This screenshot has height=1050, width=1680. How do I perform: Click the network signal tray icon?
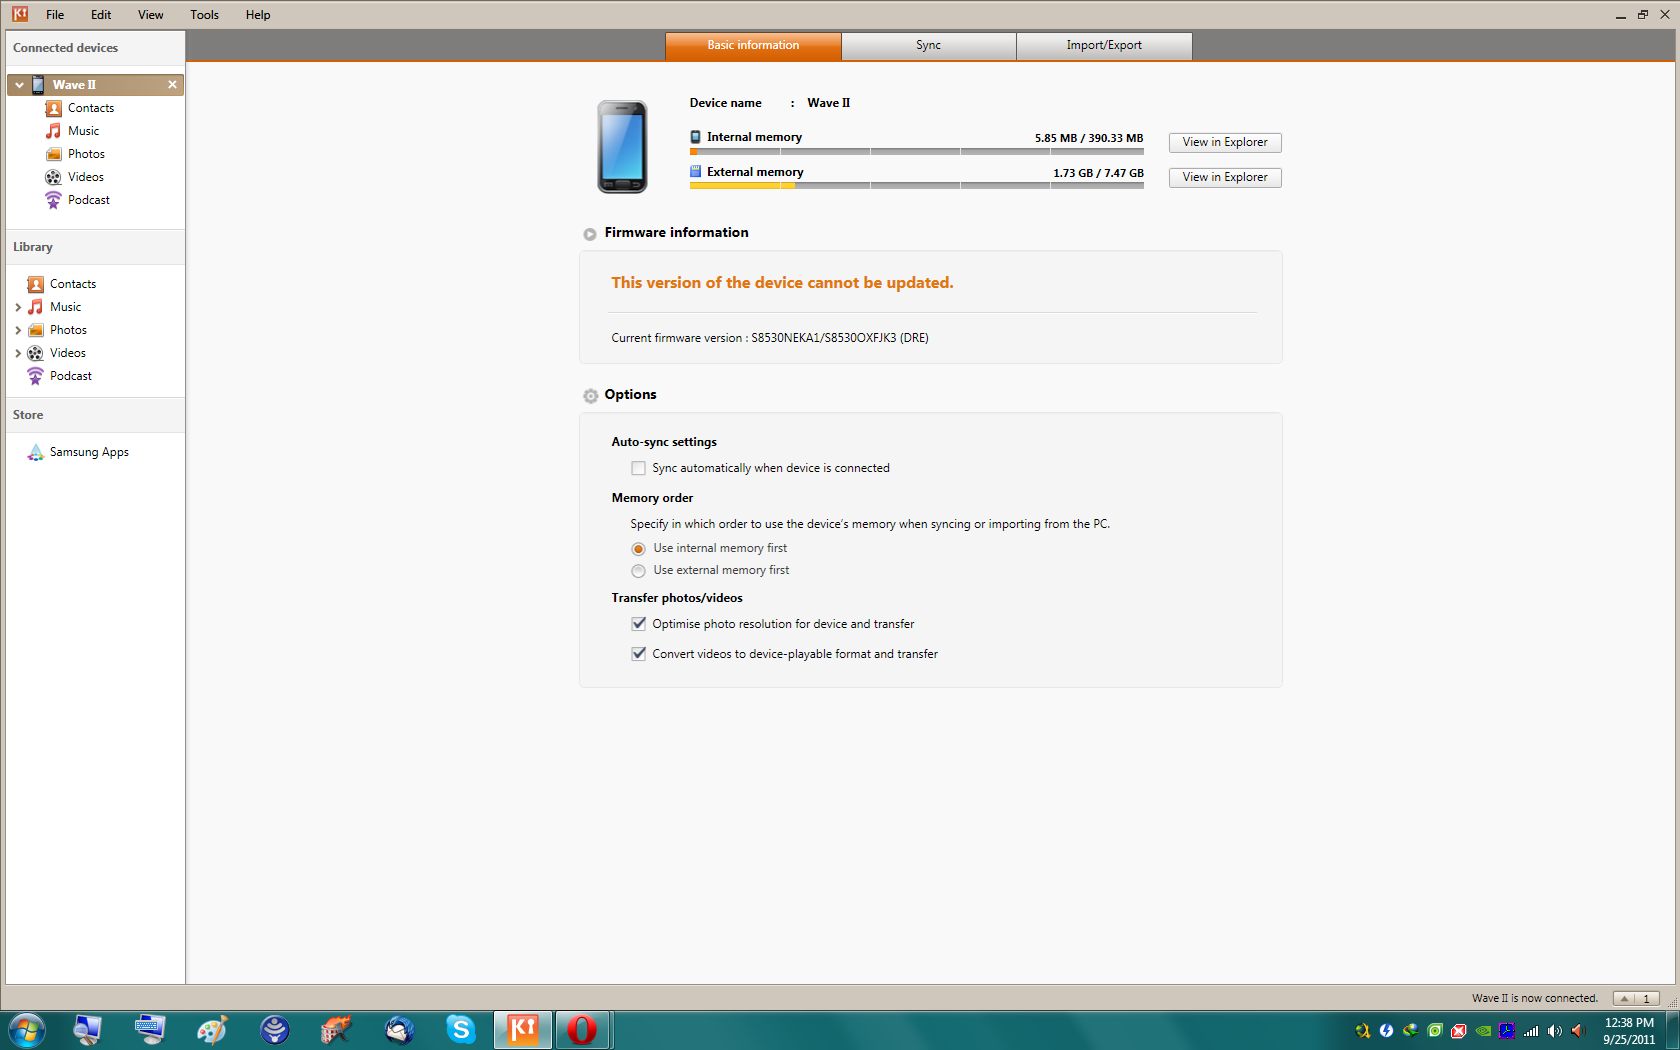coord(1531,1031)
